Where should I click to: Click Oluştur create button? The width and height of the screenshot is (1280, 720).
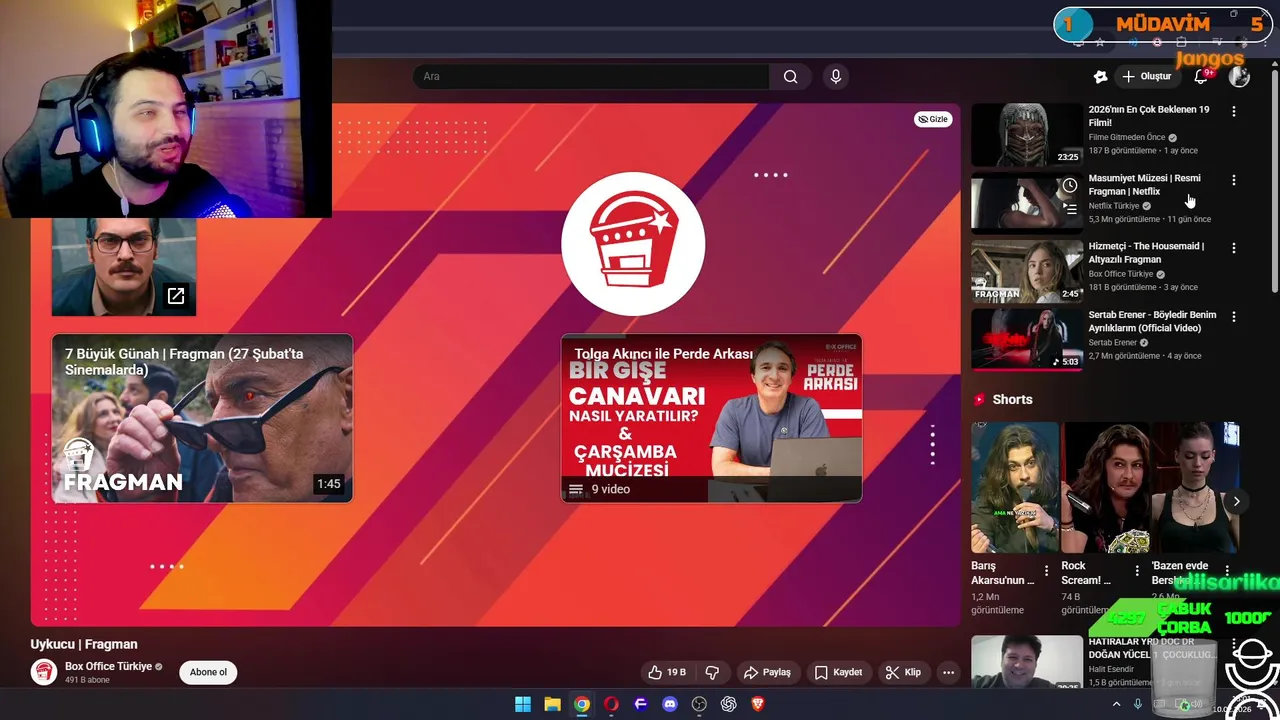1146,76
